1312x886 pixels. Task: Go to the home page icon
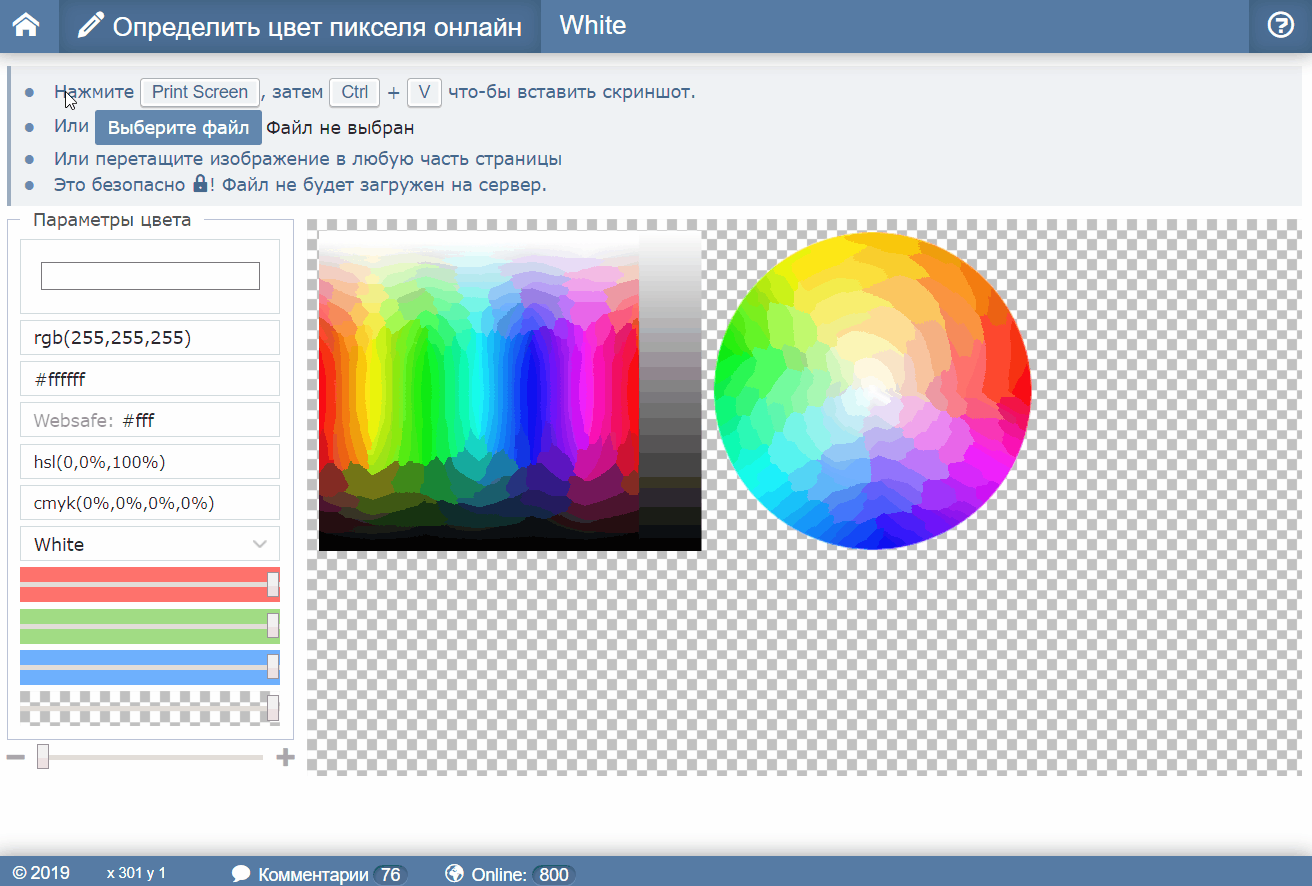[26, 26]
